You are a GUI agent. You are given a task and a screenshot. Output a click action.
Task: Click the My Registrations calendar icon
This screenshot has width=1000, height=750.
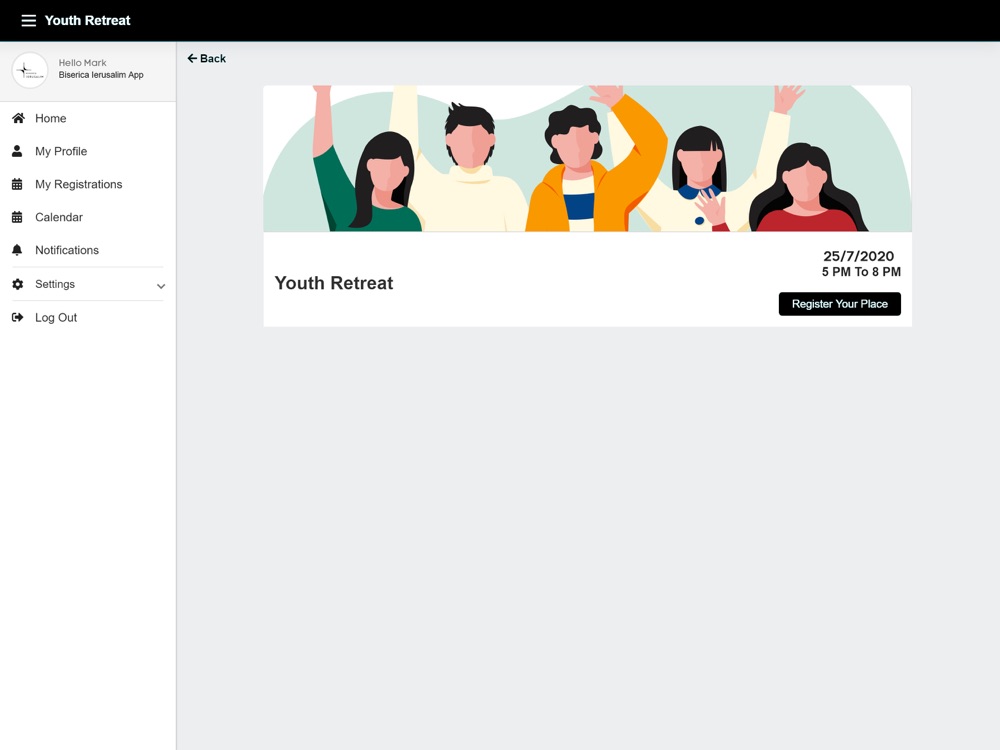coord(17,184)
